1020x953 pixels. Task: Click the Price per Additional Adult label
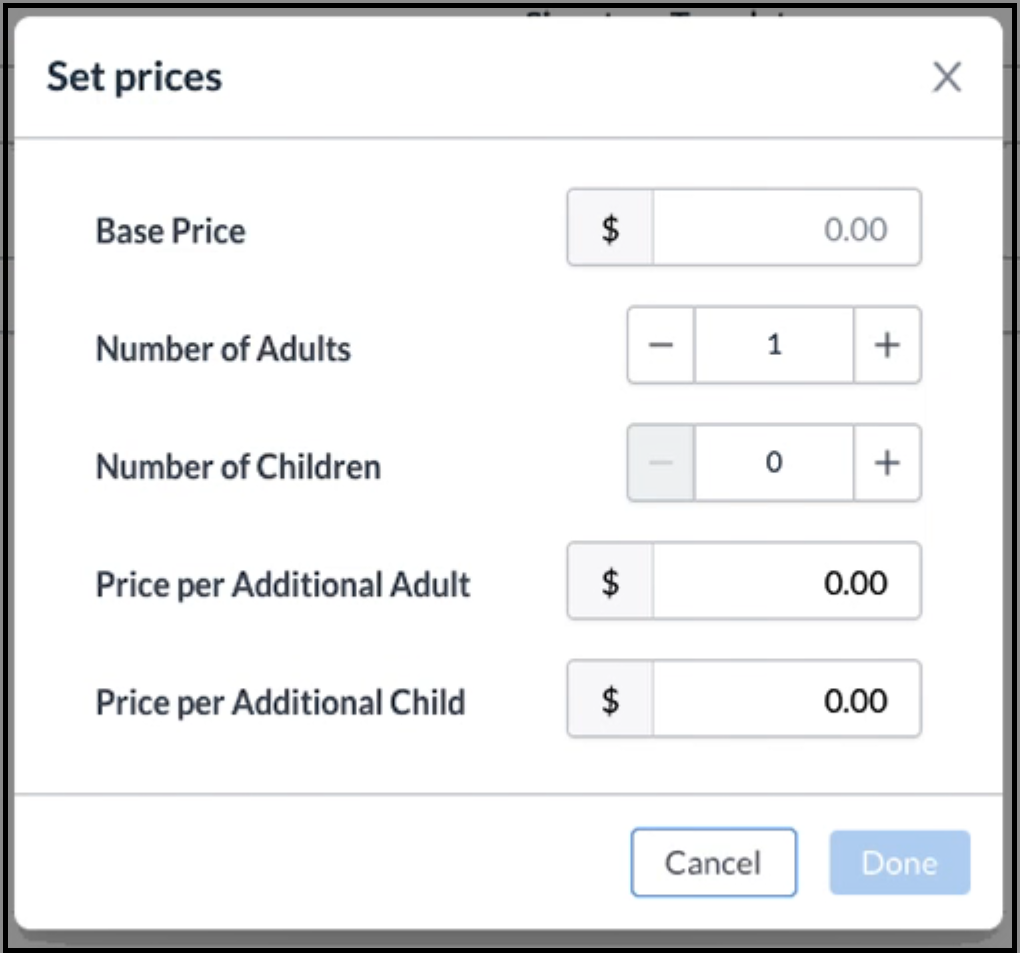tap(281, 584)
